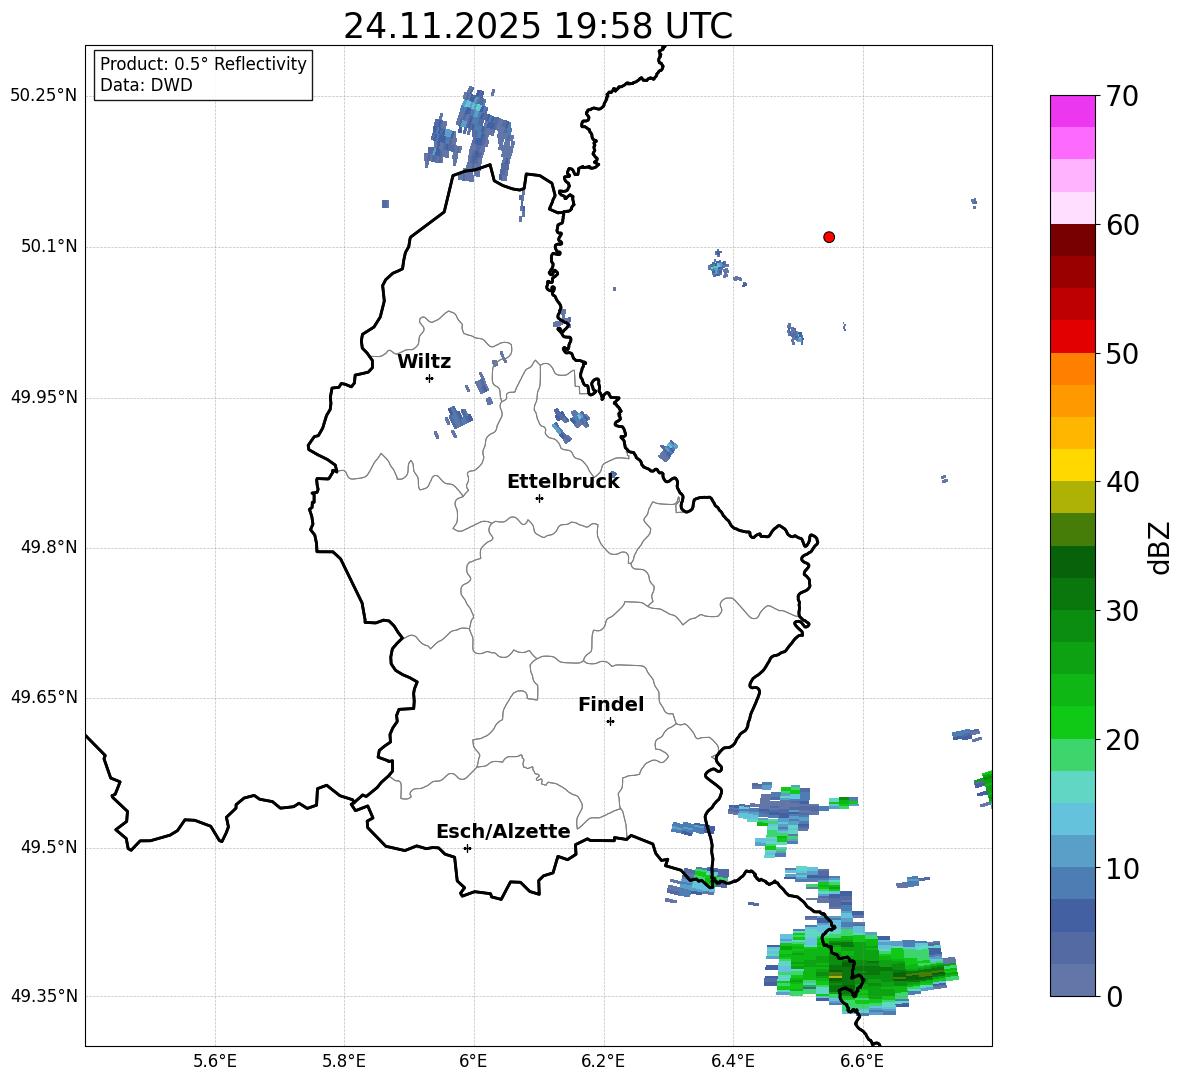Click the 50 value on colorbar
This screenshot has width=1184, height=1081.
1121,353
